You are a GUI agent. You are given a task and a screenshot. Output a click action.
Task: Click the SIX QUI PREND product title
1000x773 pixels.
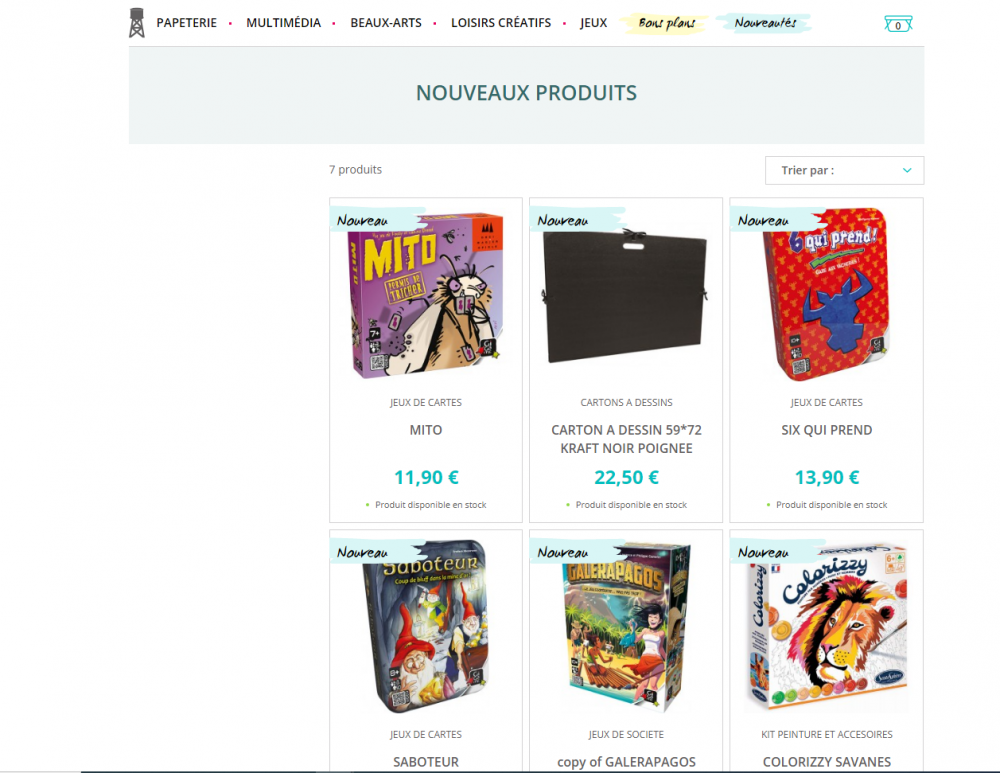point(827,430)
